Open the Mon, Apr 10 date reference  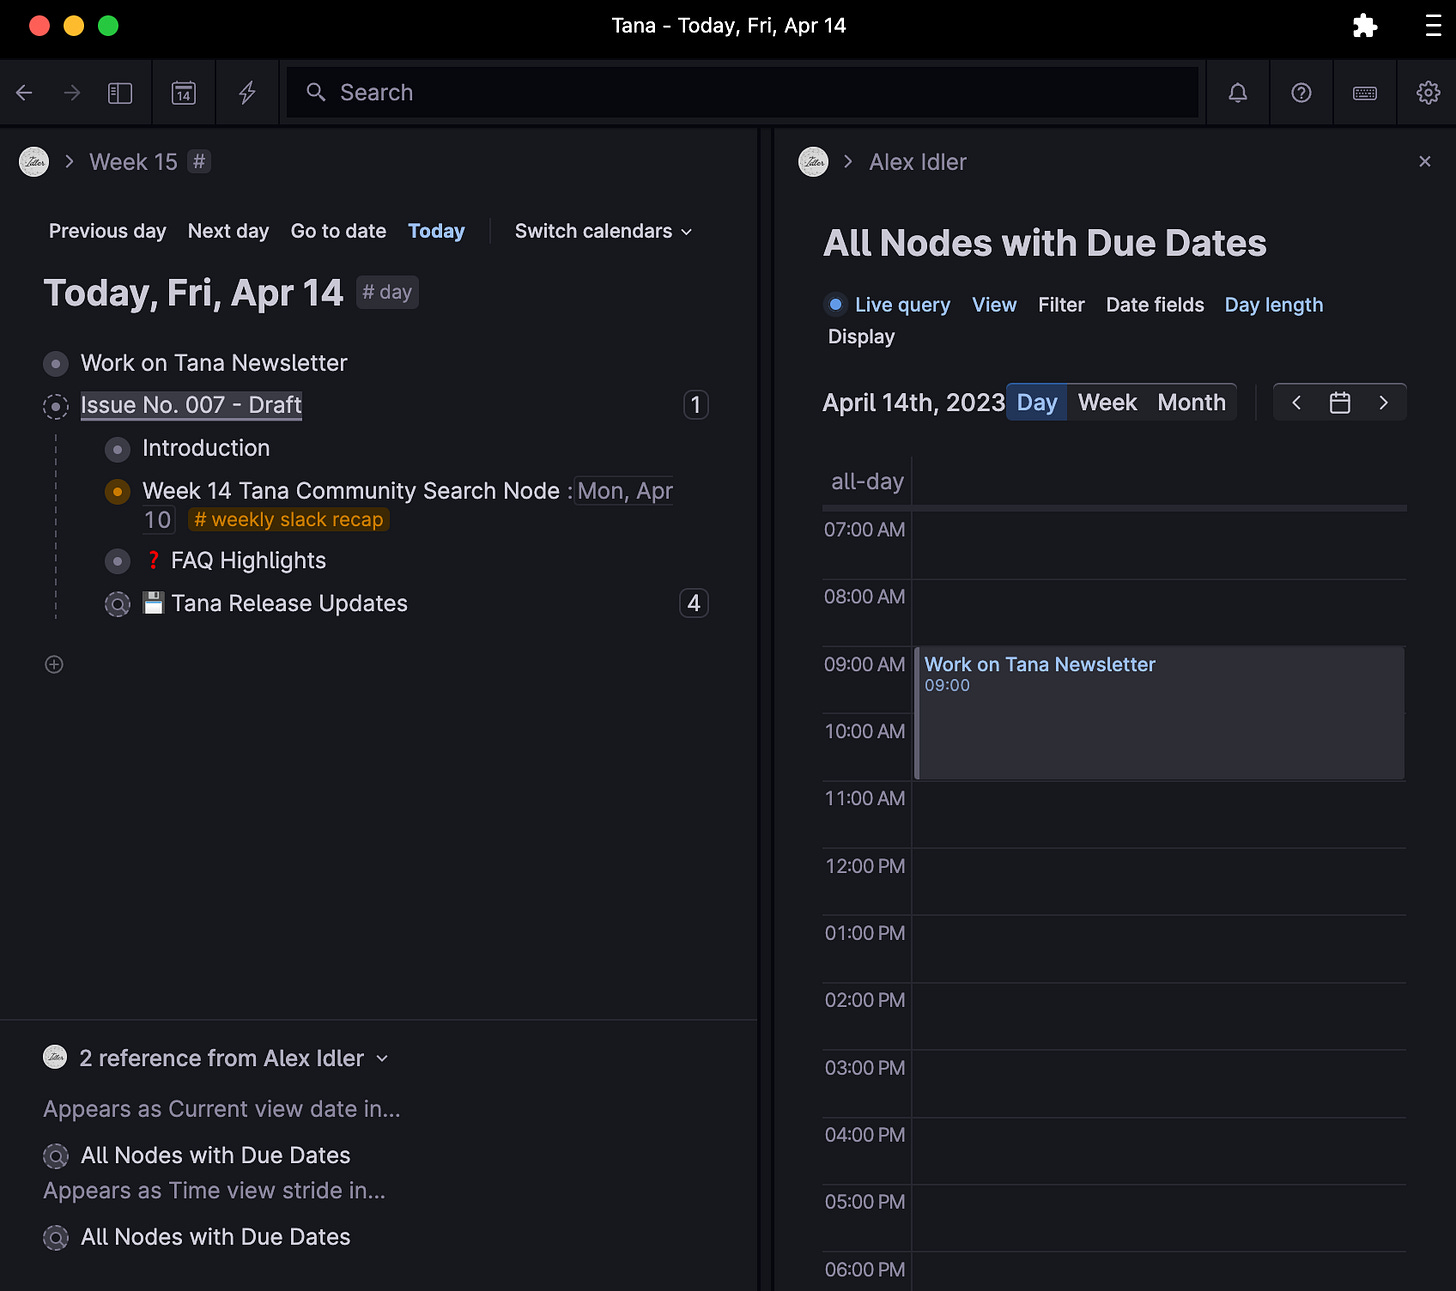click(x=625, y=491)
